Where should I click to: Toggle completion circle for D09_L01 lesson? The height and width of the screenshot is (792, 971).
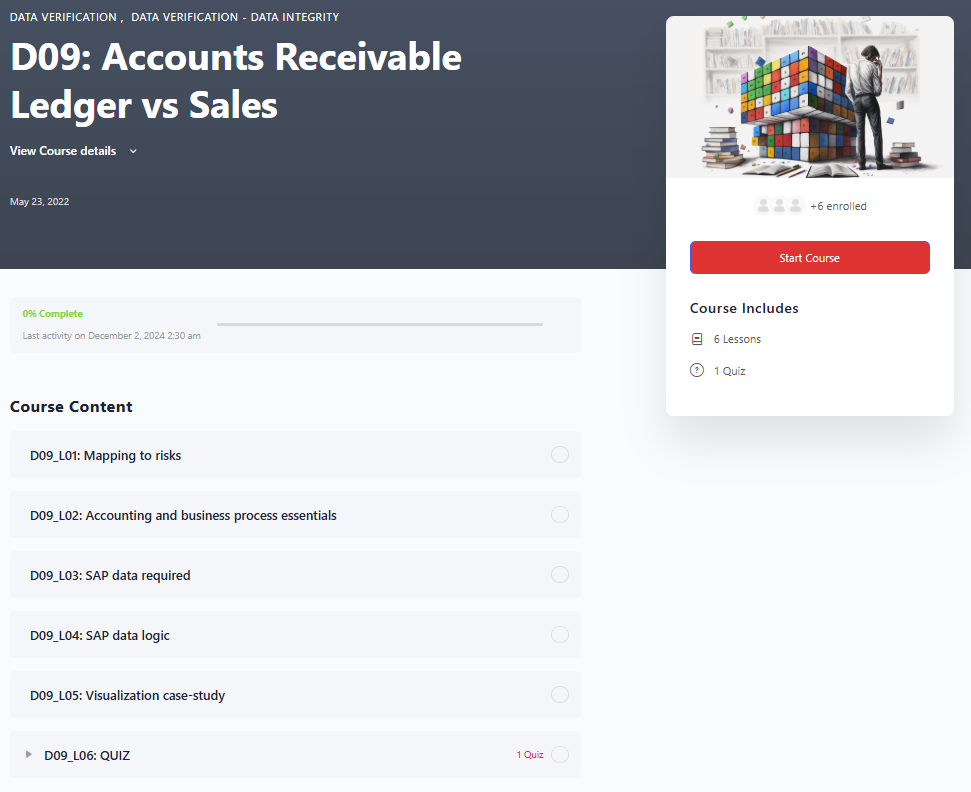click(x=560, y=455)
